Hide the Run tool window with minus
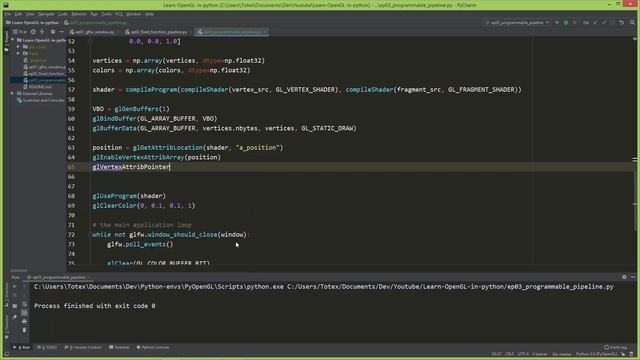Image resolution: width=640 pixels, height=360 pixels. pos(633,277)
